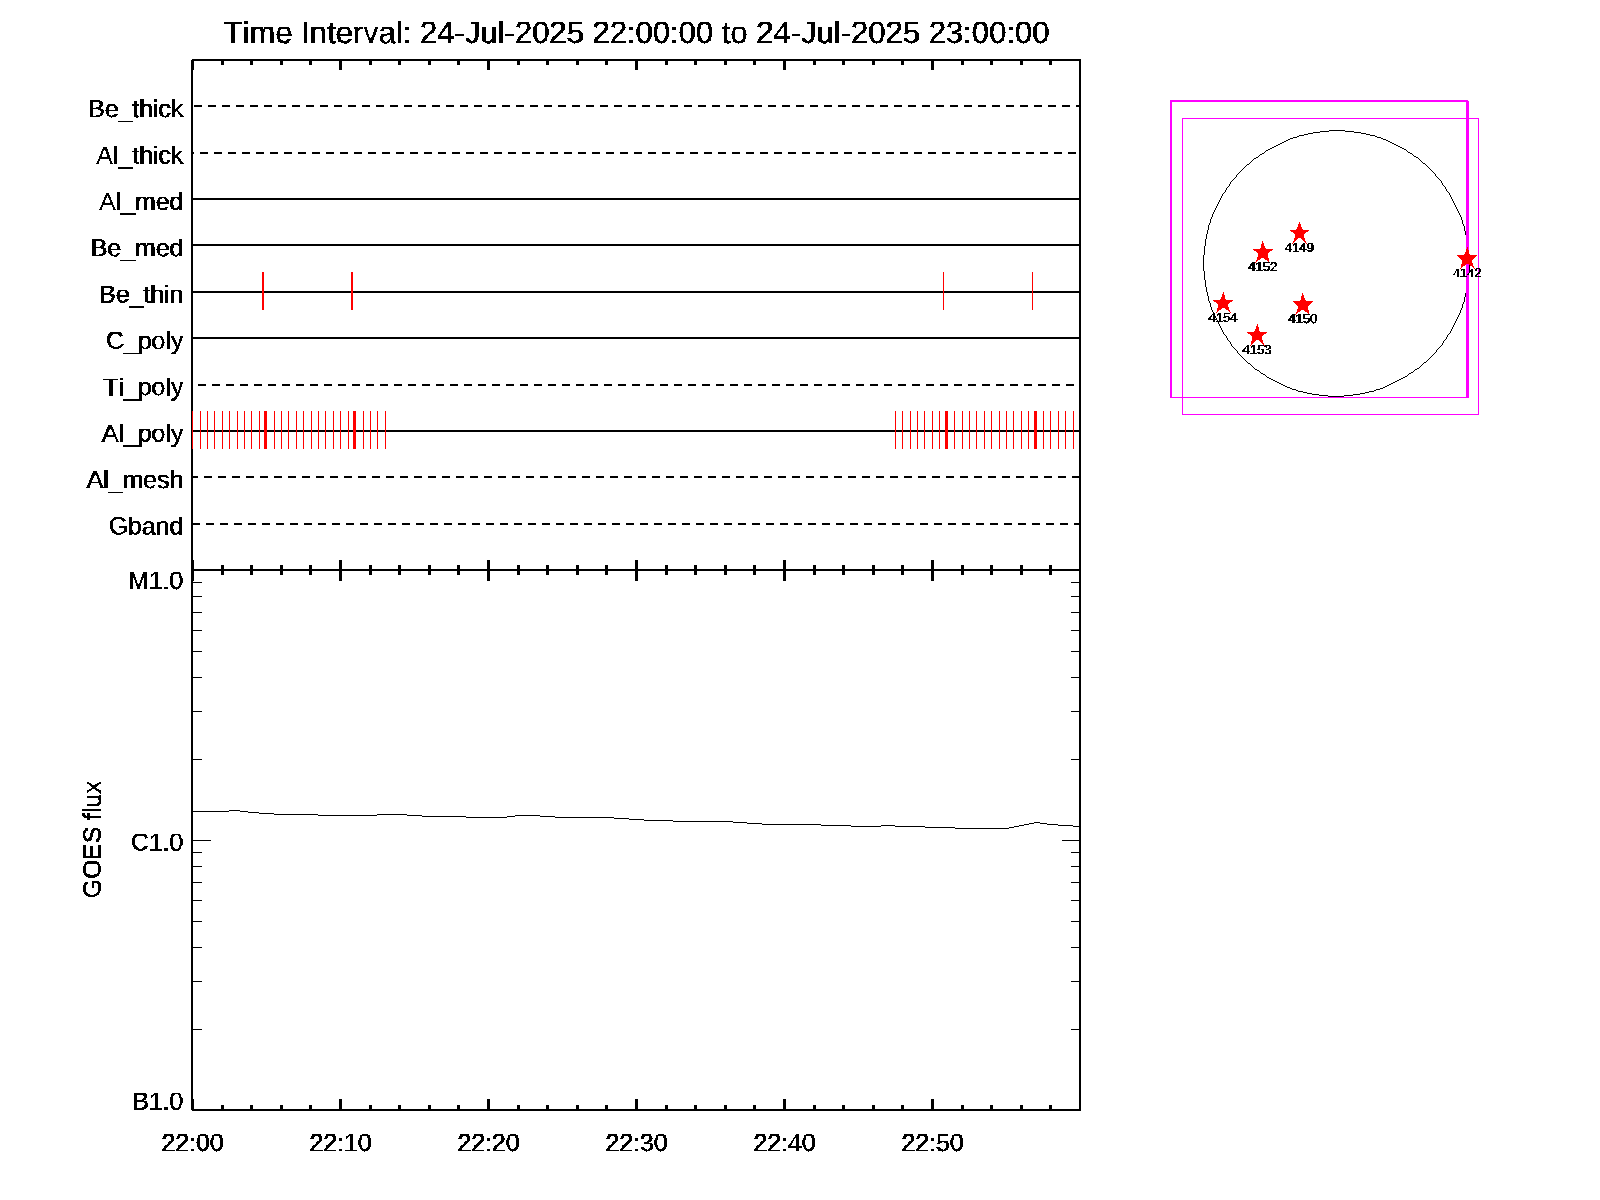The height and width of the screenshot is (1200, 1600).
Task: Click the Time Interval title text
Action: point(636,33)
